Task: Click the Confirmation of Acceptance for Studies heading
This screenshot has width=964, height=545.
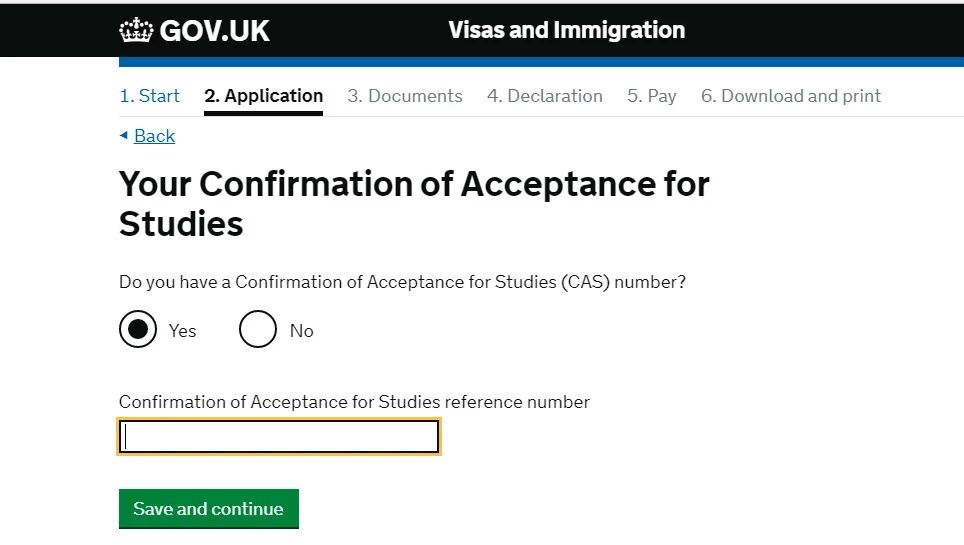Action: 414,203
